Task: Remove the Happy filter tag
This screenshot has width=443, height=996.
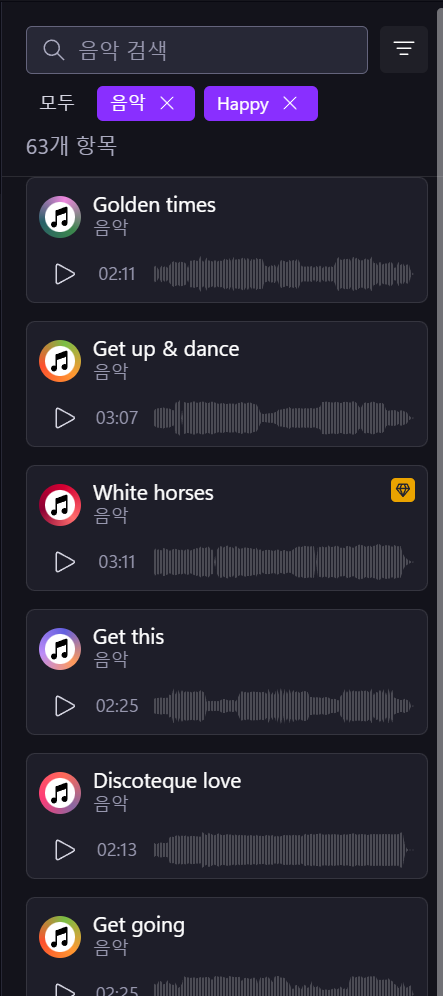Action: [x=290, y=104]
